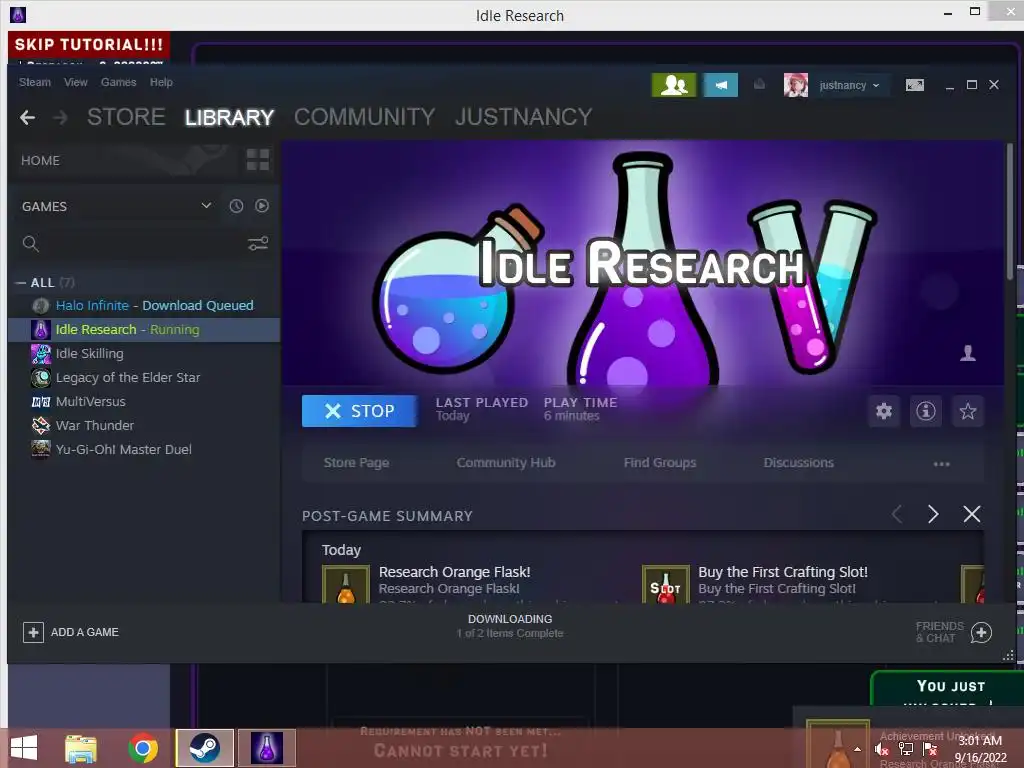The width and height of the screenshot is (1024, 768).
Task: Open the notifications bell icon
Action: [759, 84]
